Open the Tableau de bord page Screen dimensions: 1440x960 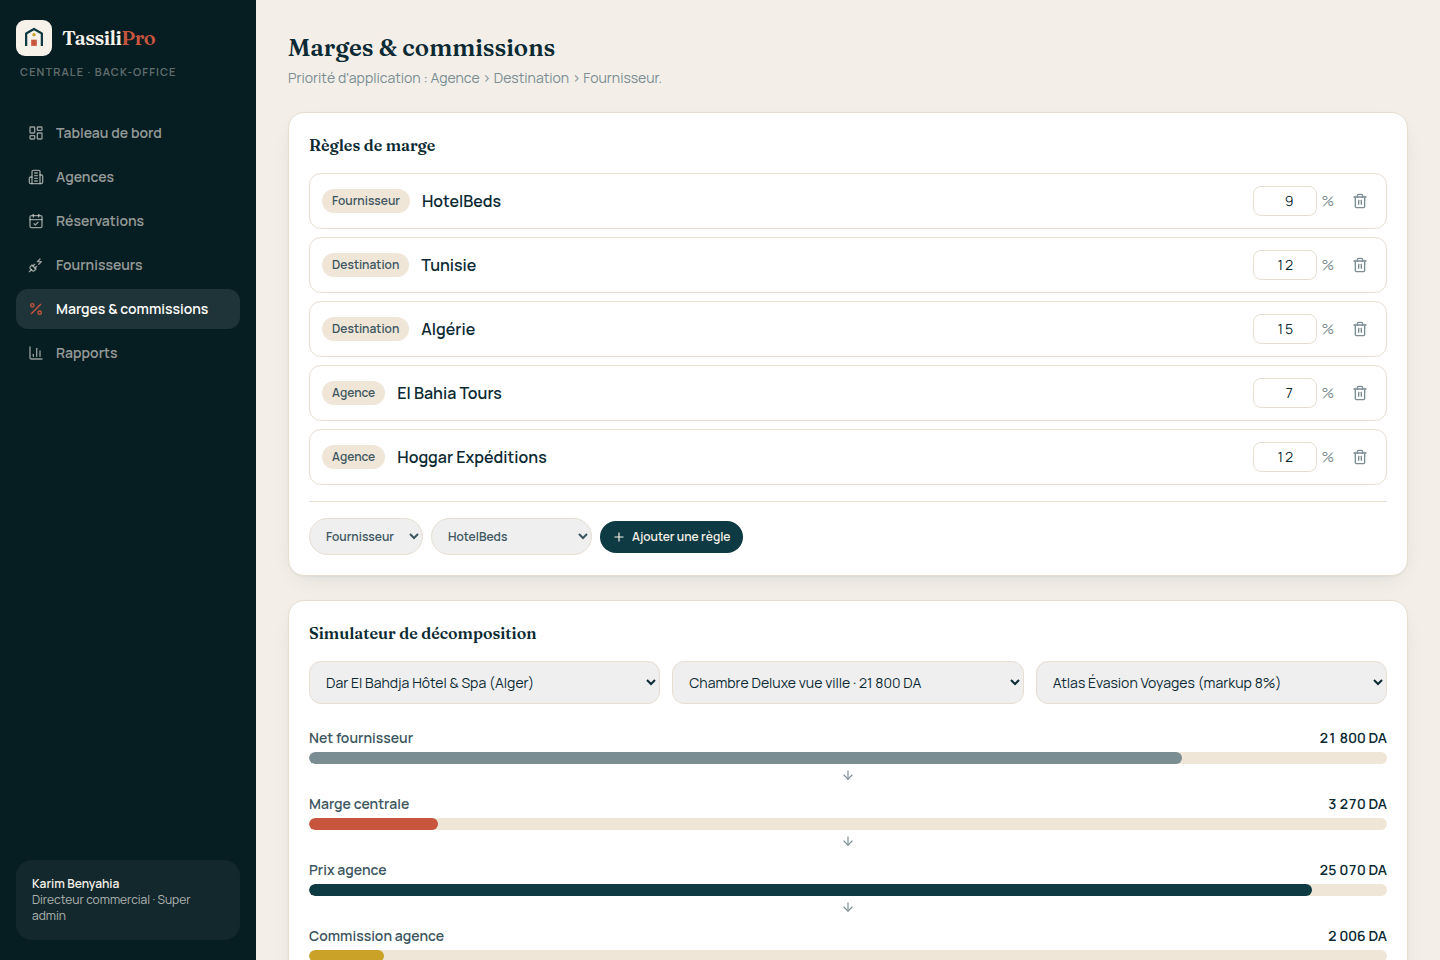click(x=128, y=133)
